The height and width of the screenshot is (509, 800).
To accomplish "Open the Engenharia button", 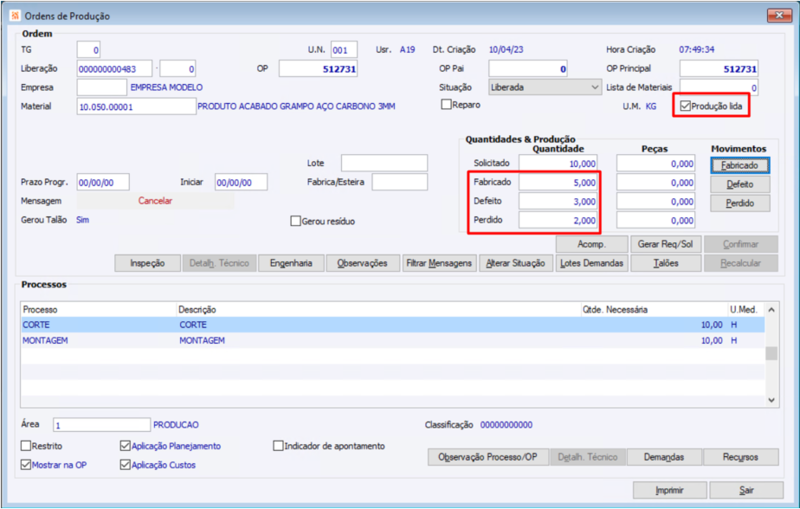I will [291, 263].
